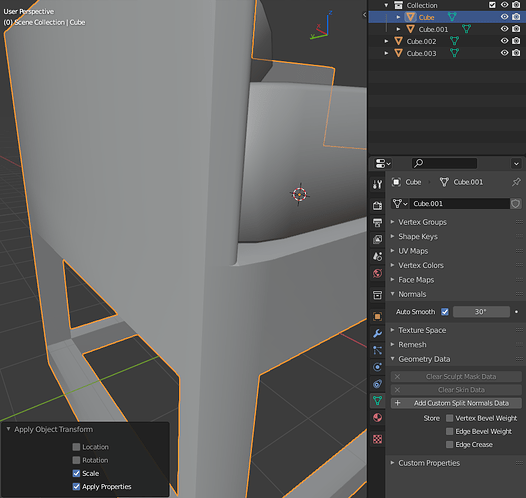Open the Output properties tab
Viewport: 526px width, 498px height.
[x=377, y=222]
